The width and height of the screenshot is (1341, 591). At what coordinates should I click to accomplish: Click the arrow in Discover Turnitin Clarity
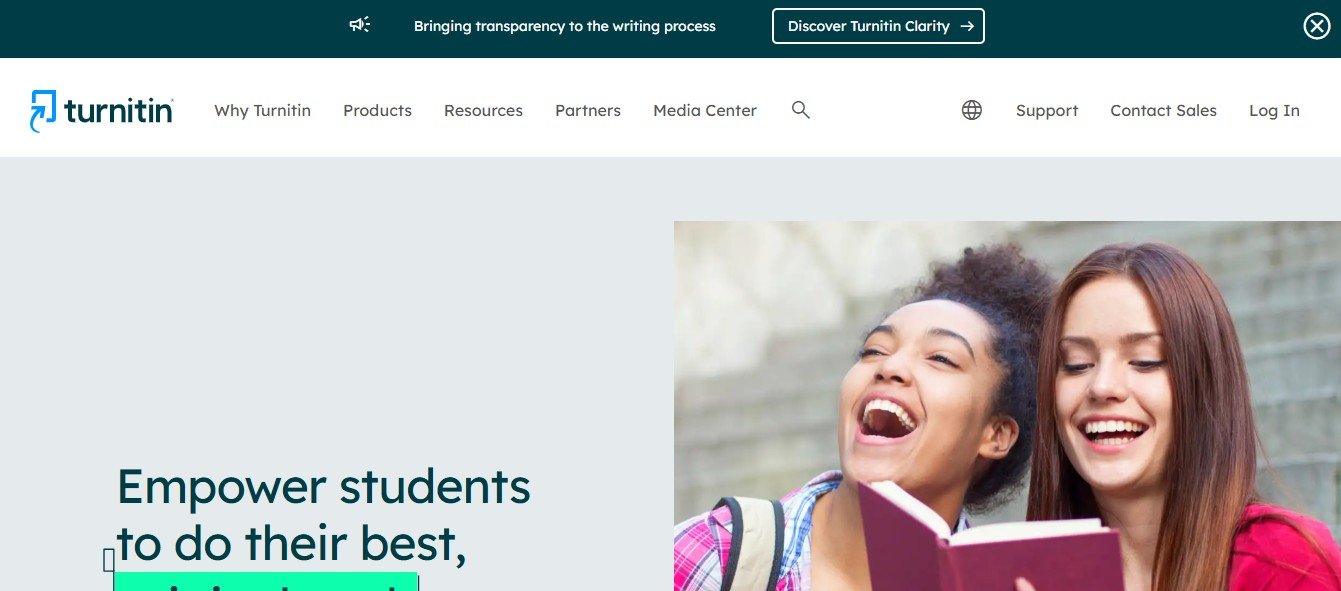click(966, 26)
